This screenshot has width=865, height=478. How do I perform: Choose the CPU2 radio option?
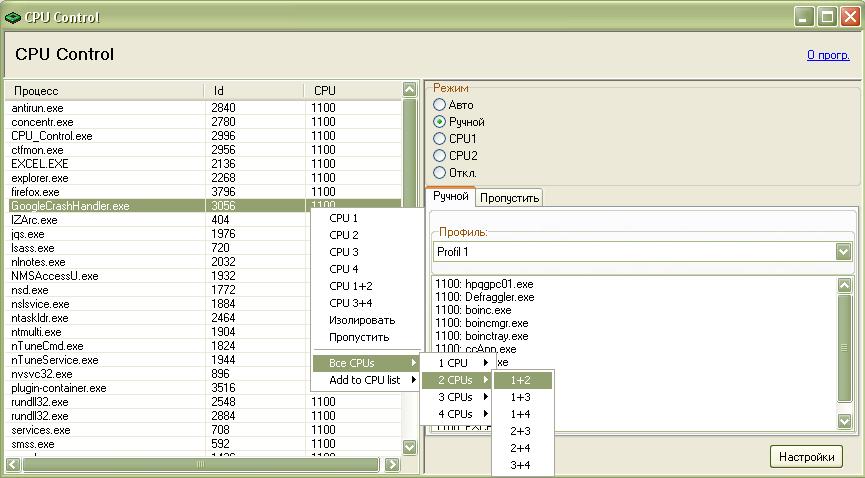439,156
